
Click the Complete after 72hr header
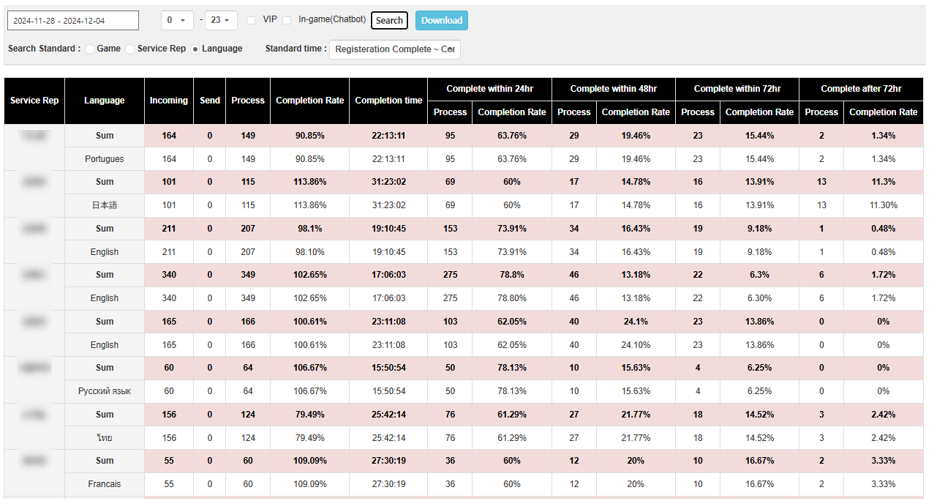click(x=861, y=89)
